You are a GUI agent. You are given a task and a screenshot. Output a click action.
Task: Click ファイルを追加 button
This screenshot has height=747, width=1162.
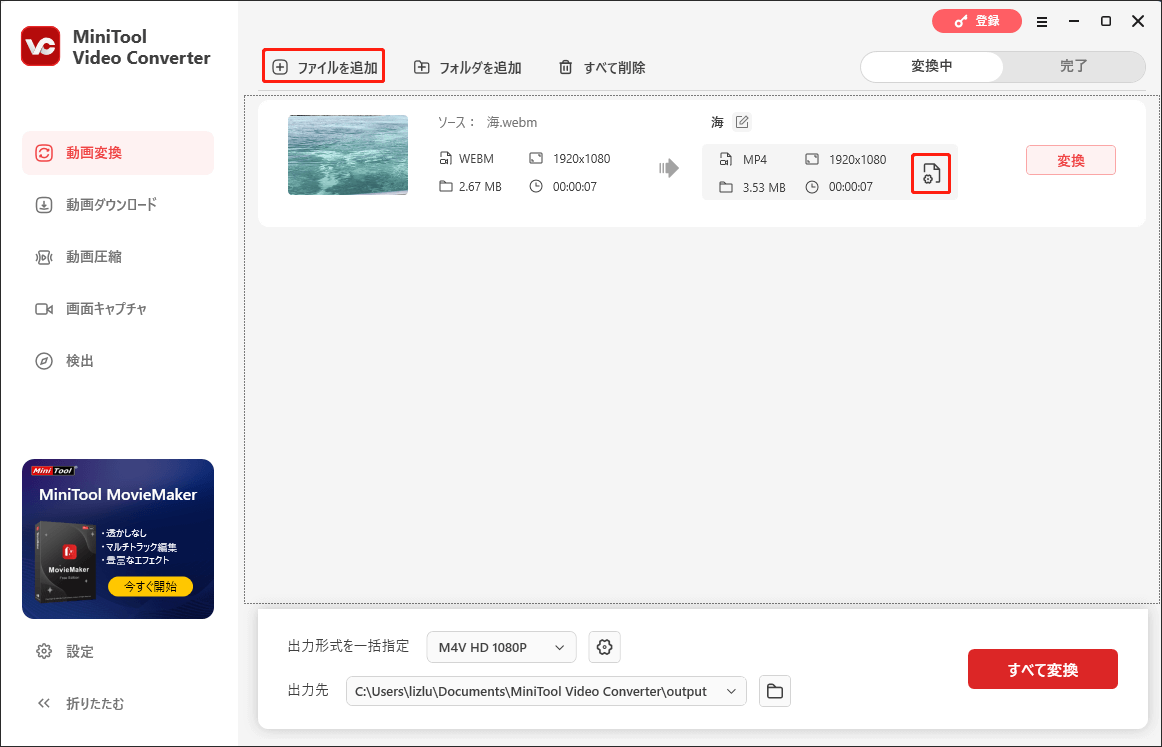[324, 67]
